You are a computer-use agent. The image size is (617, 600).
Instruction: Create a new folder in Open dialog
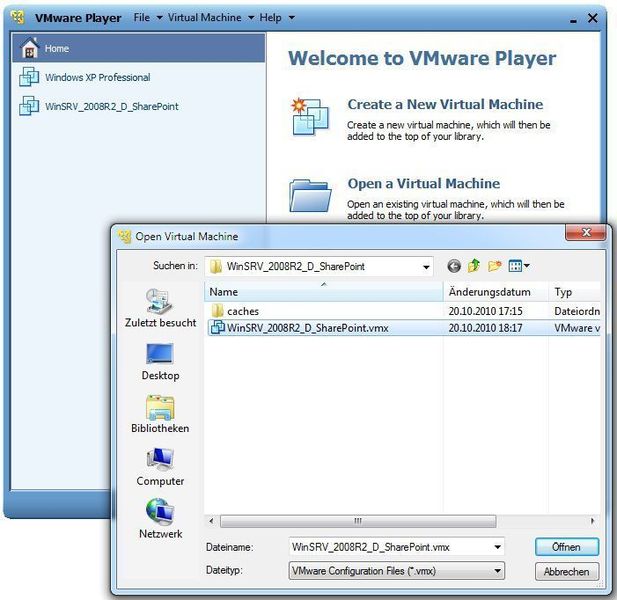[x=494, y=266]
